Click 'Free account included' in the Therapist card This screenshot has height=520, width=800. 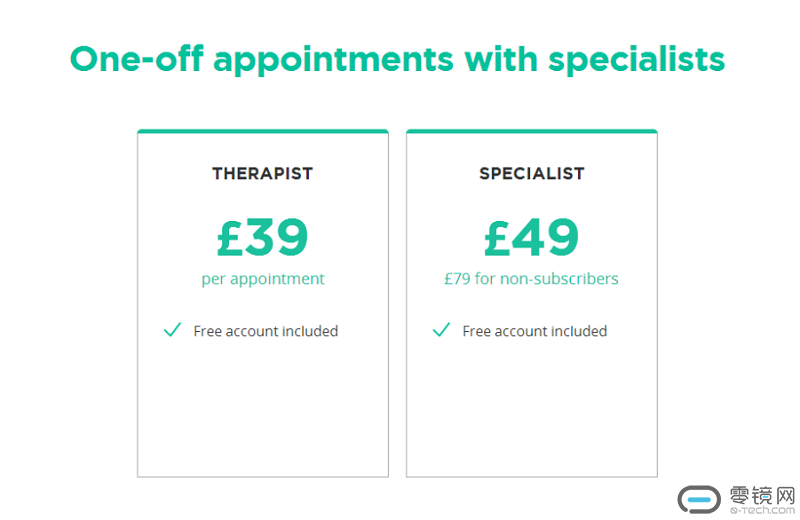click(266, 331)
